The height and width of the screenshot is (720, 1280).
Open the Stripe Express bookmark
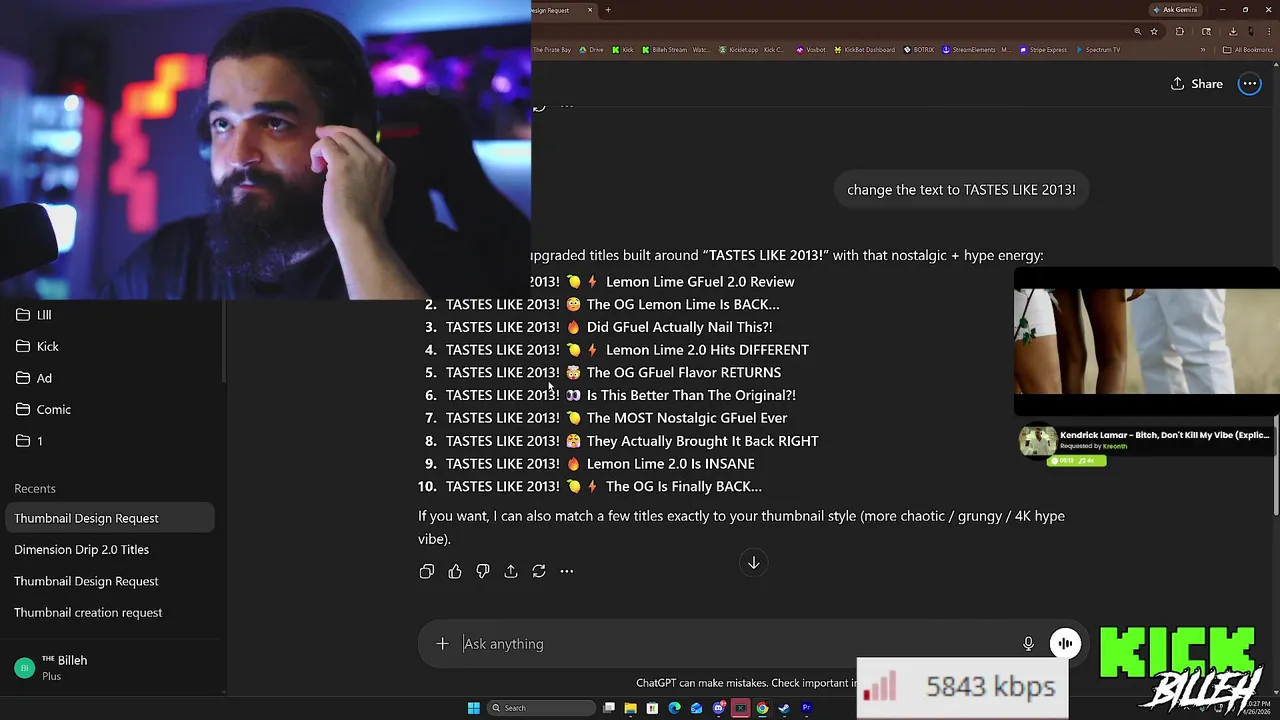tap(1044, 50)
